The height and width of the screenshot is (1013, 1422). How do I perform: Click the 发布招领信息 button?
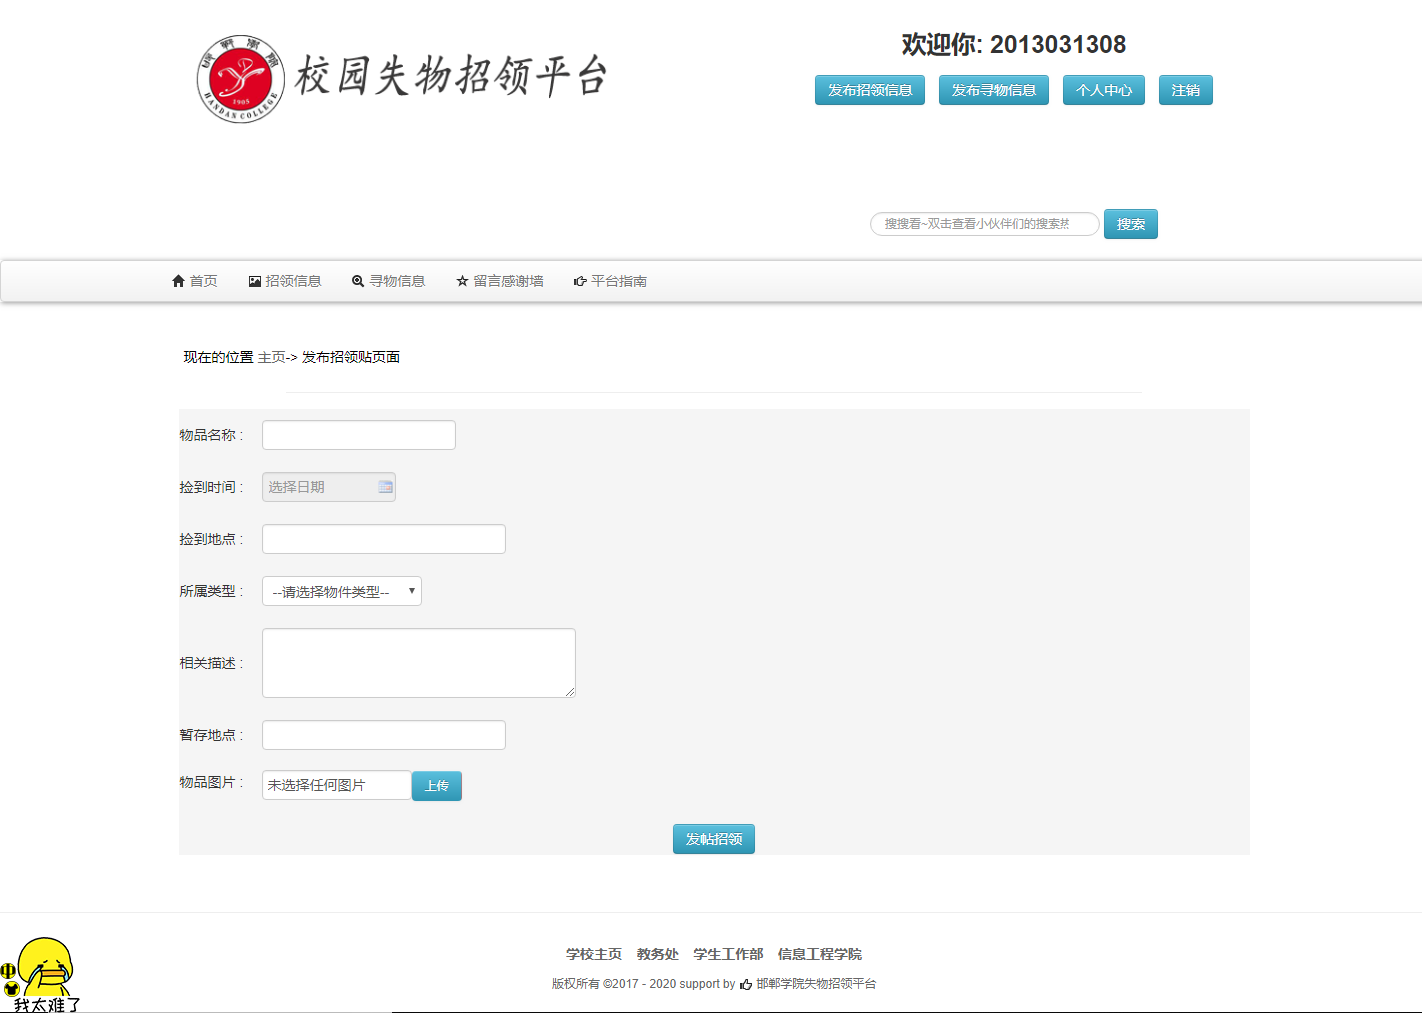tap(870, 90)
